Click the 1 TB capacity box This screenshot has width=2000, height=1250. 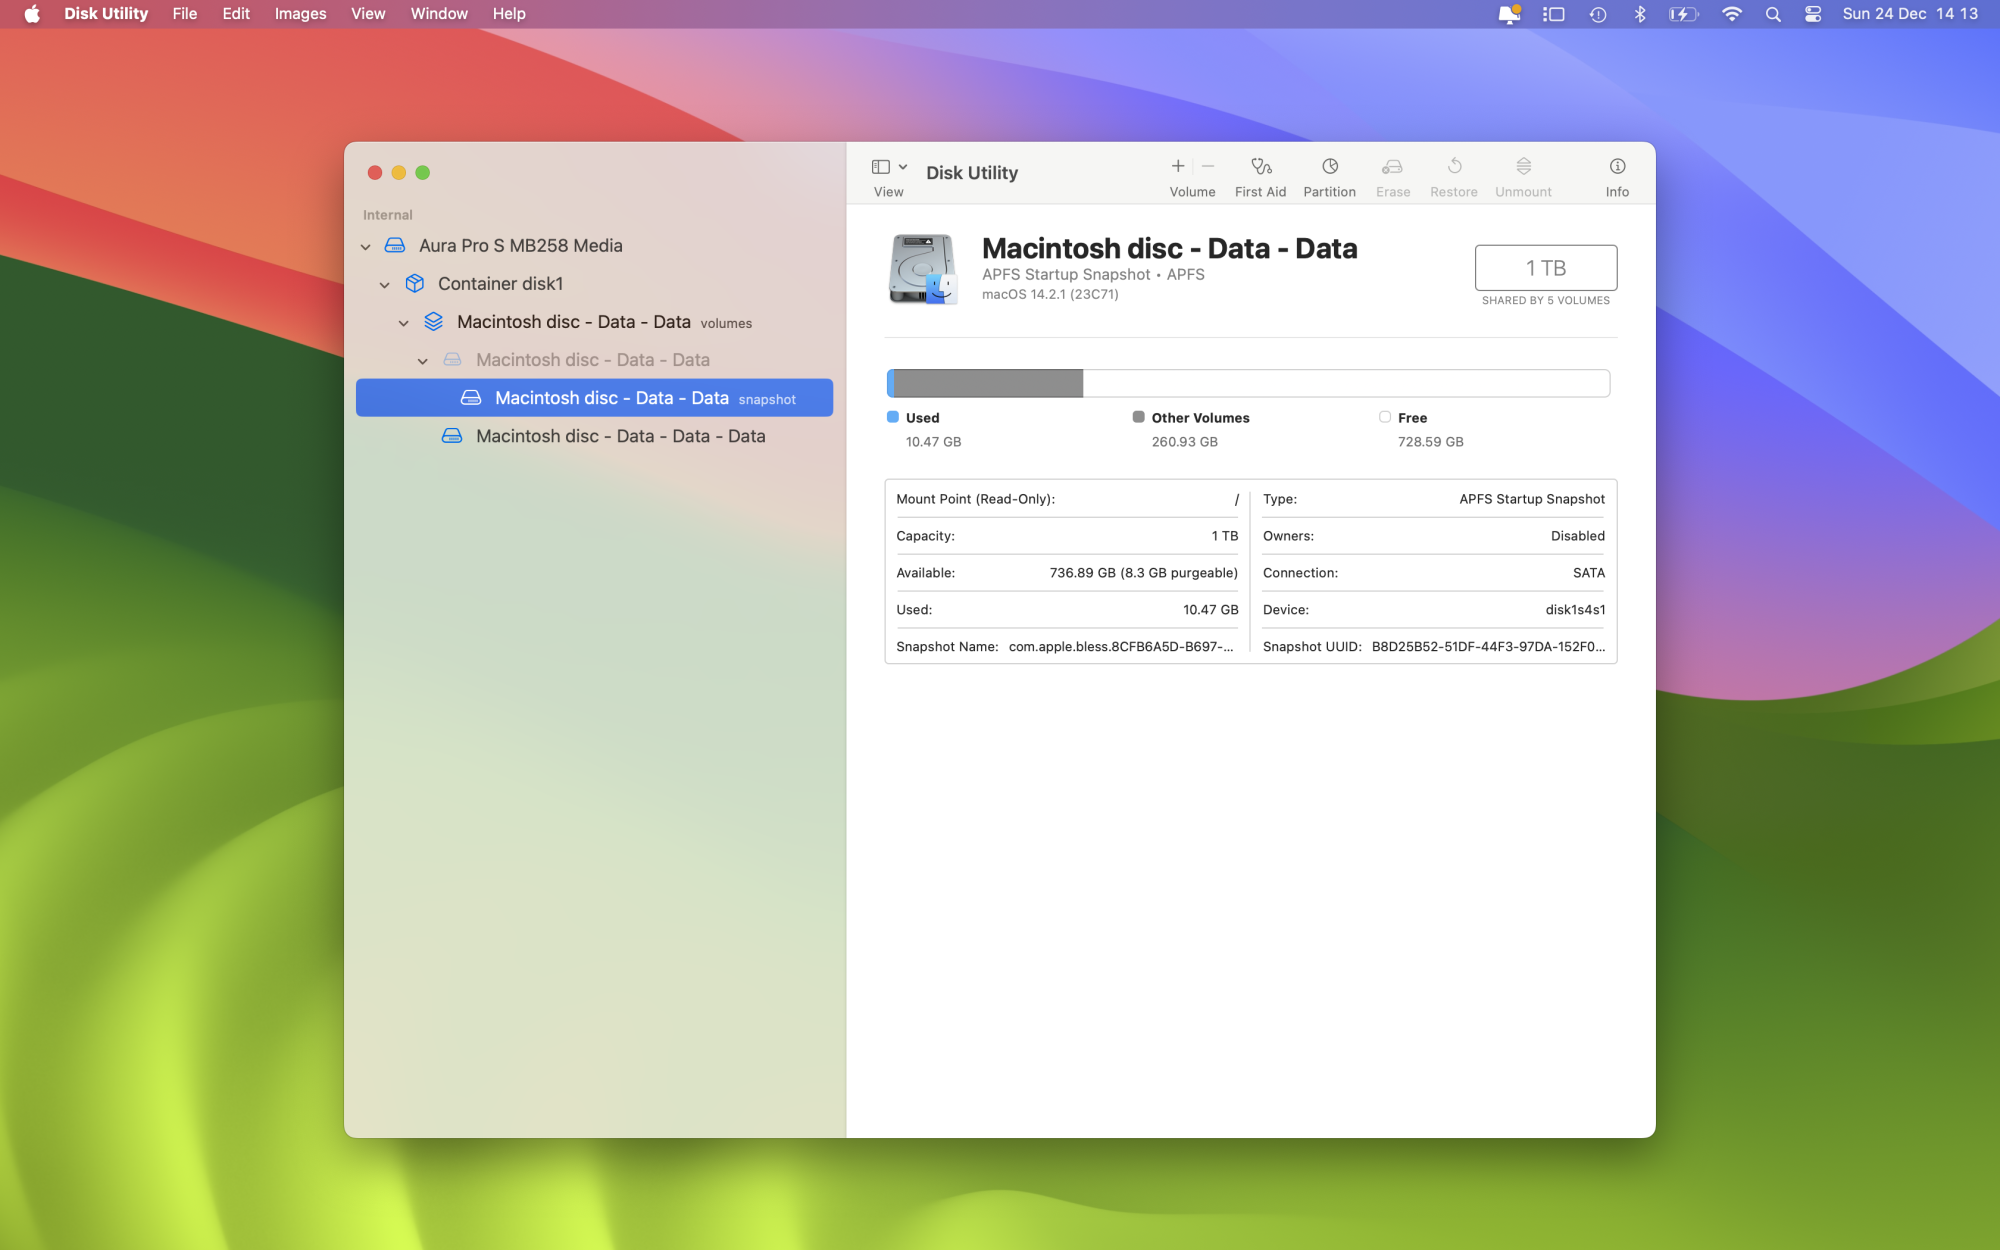click(1545, 268)
